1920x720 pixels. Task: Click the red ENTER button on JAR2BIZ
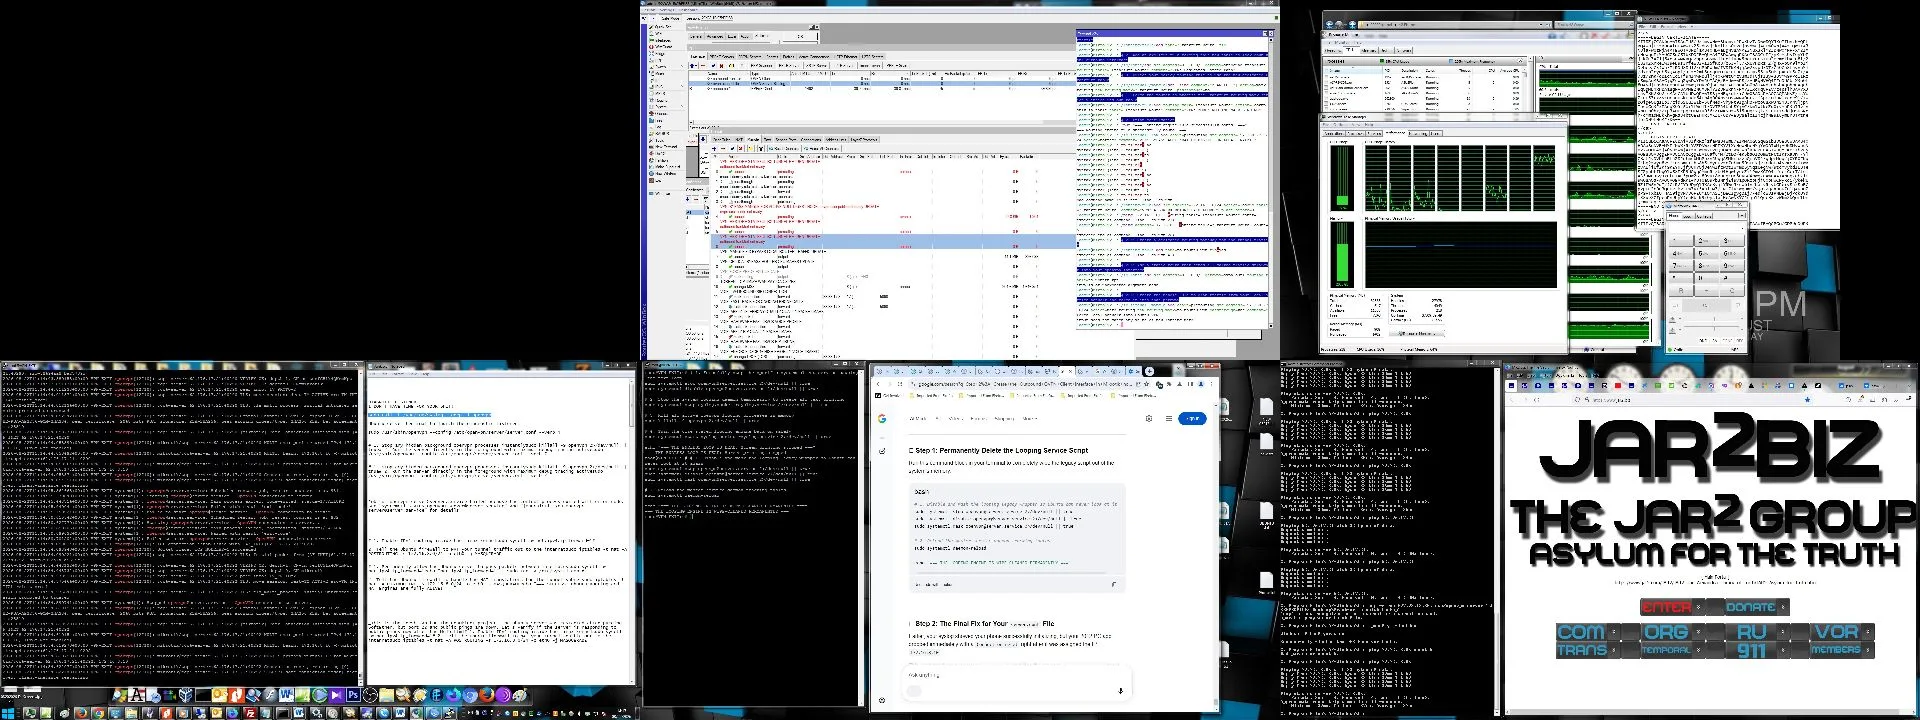pyautogui.click(x=1666, y=607)
